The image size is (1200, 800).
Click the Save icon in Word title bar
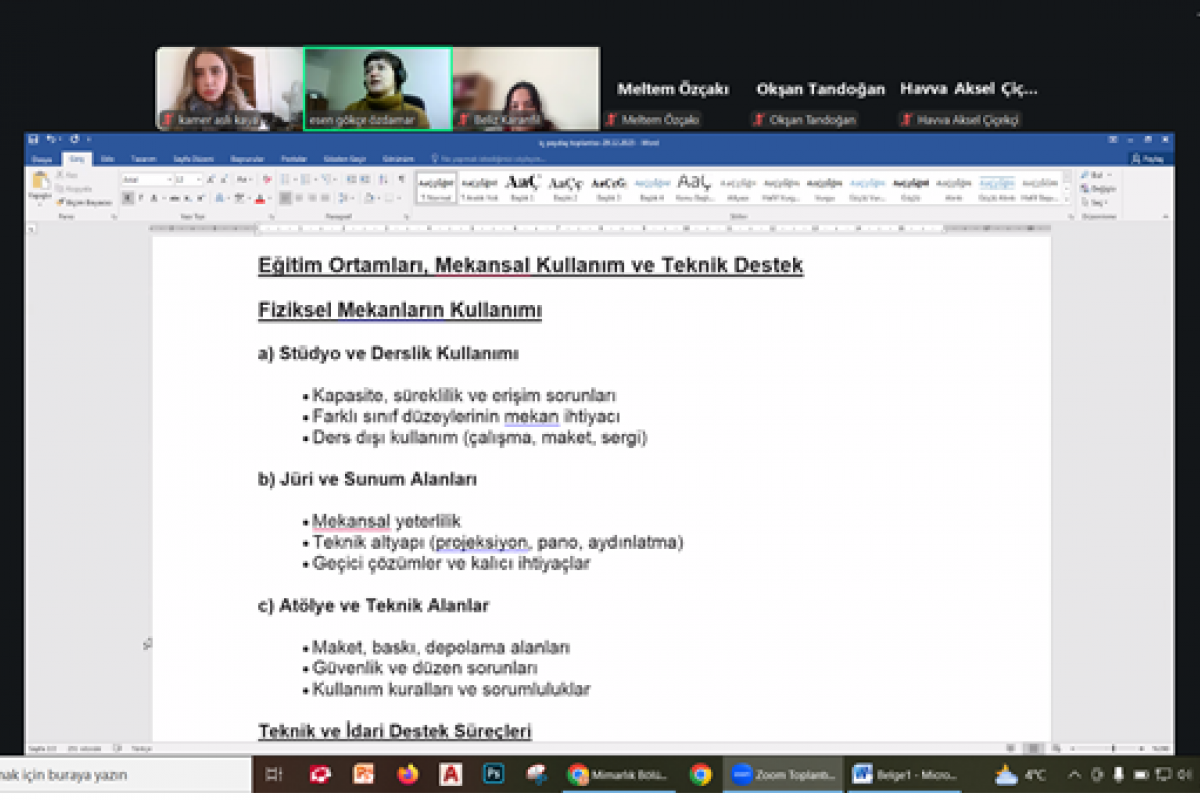point(34,139)
